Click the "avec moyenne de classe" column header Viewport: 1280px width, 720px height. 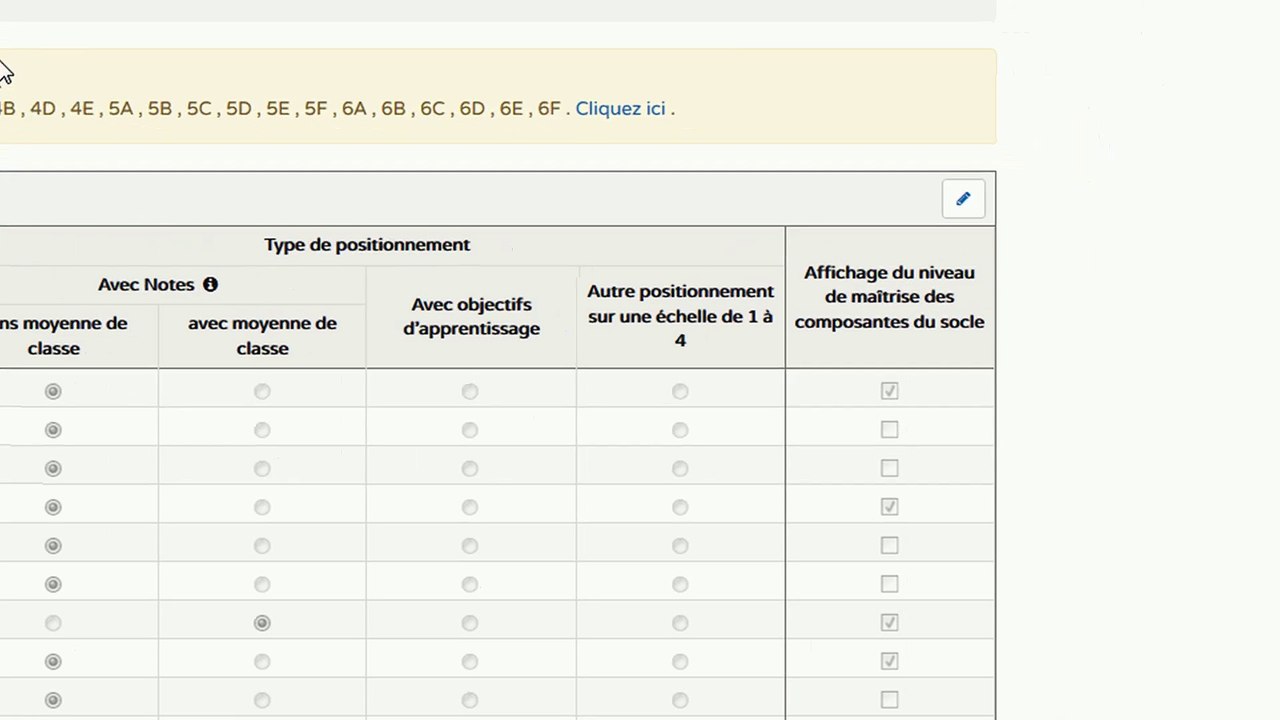[262, 336]
